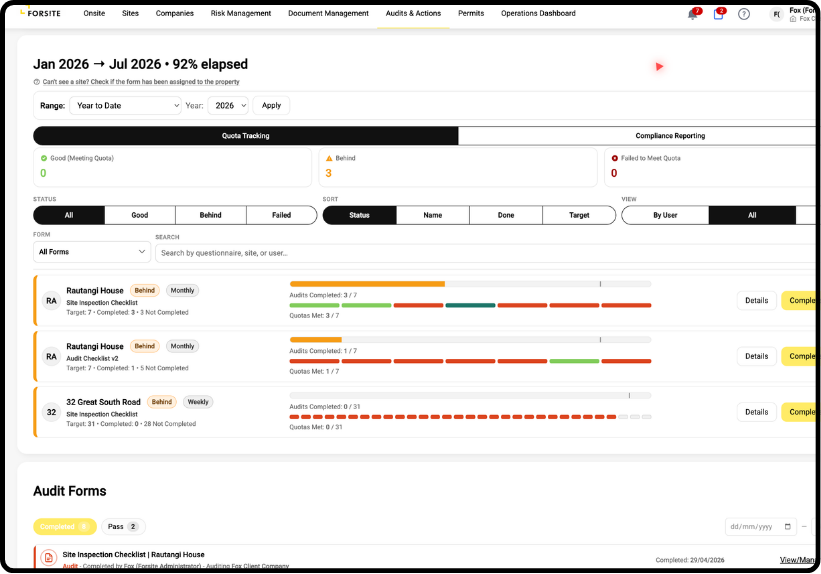Click the 0/31 audits completed progress bar

click(470, 395)
